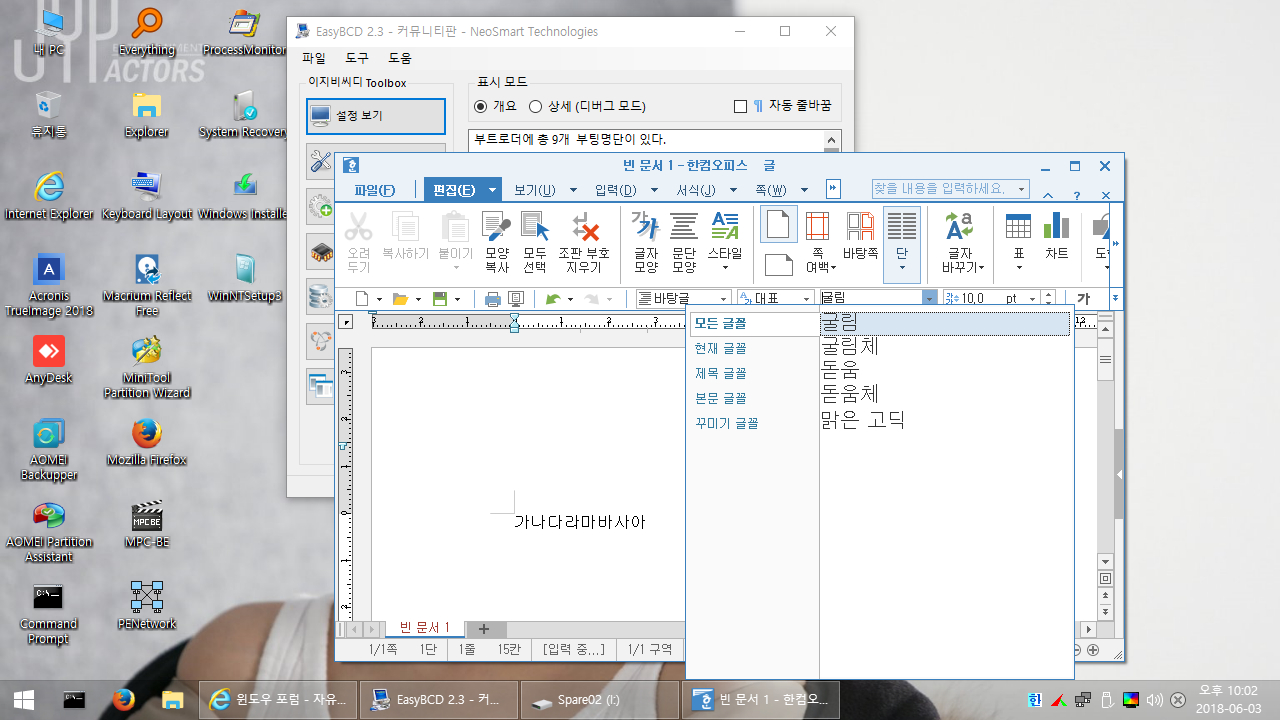Select the 제목 글꼴 font category
1280x720 pixels.
pyautogui.click(x=754, y=374)
